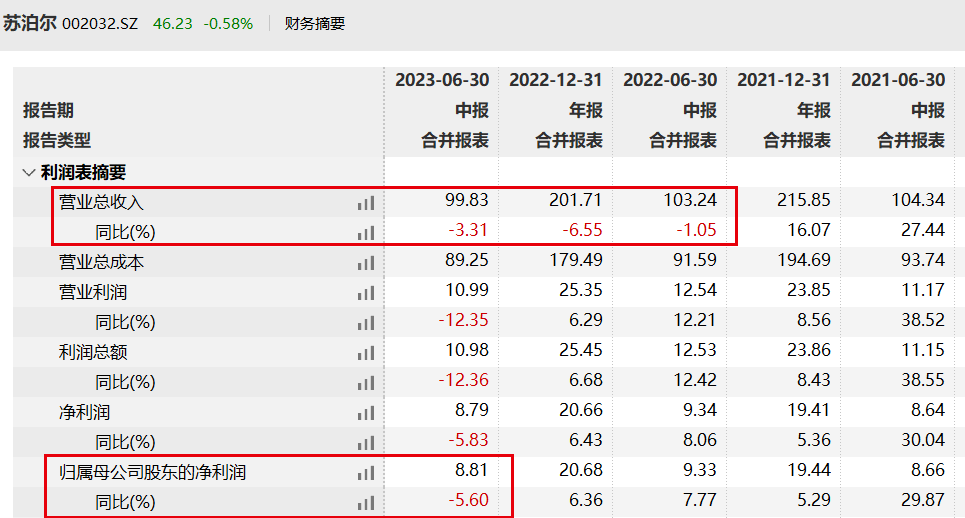Collapse the 利润表摘要 section
Viewport: 965px width, 518px height.
tap(28, 173)
